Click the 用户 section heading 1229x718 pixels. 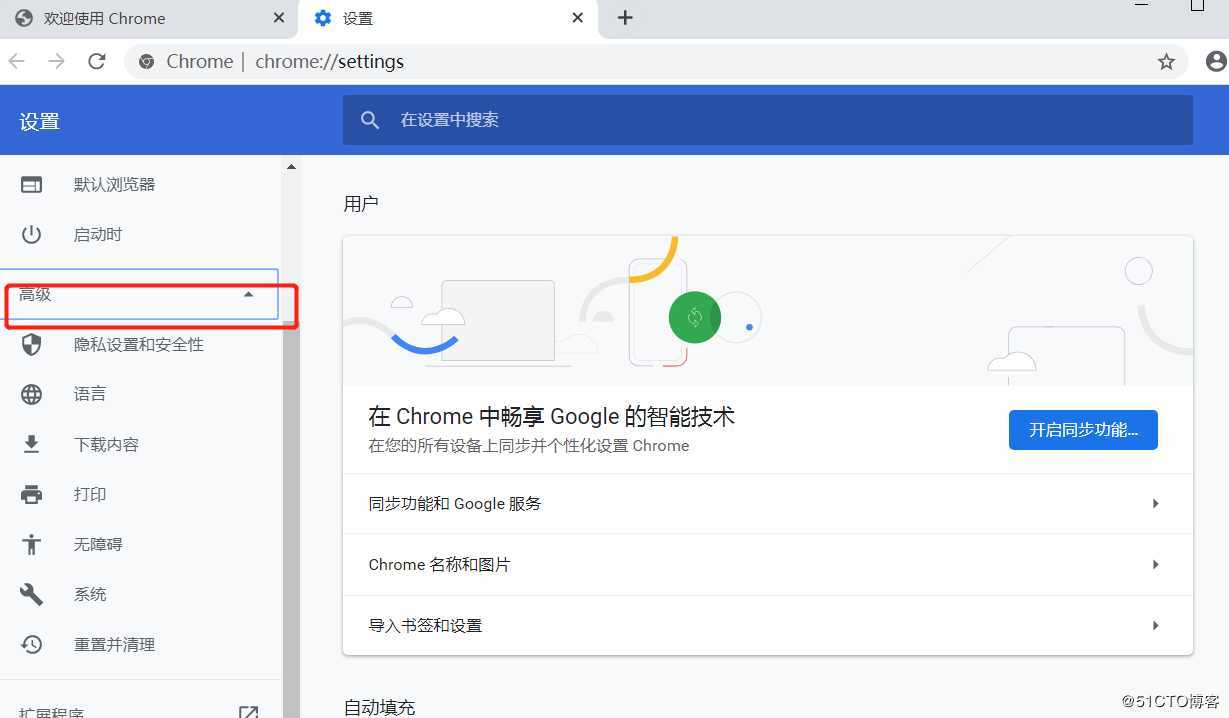[361, 204]
